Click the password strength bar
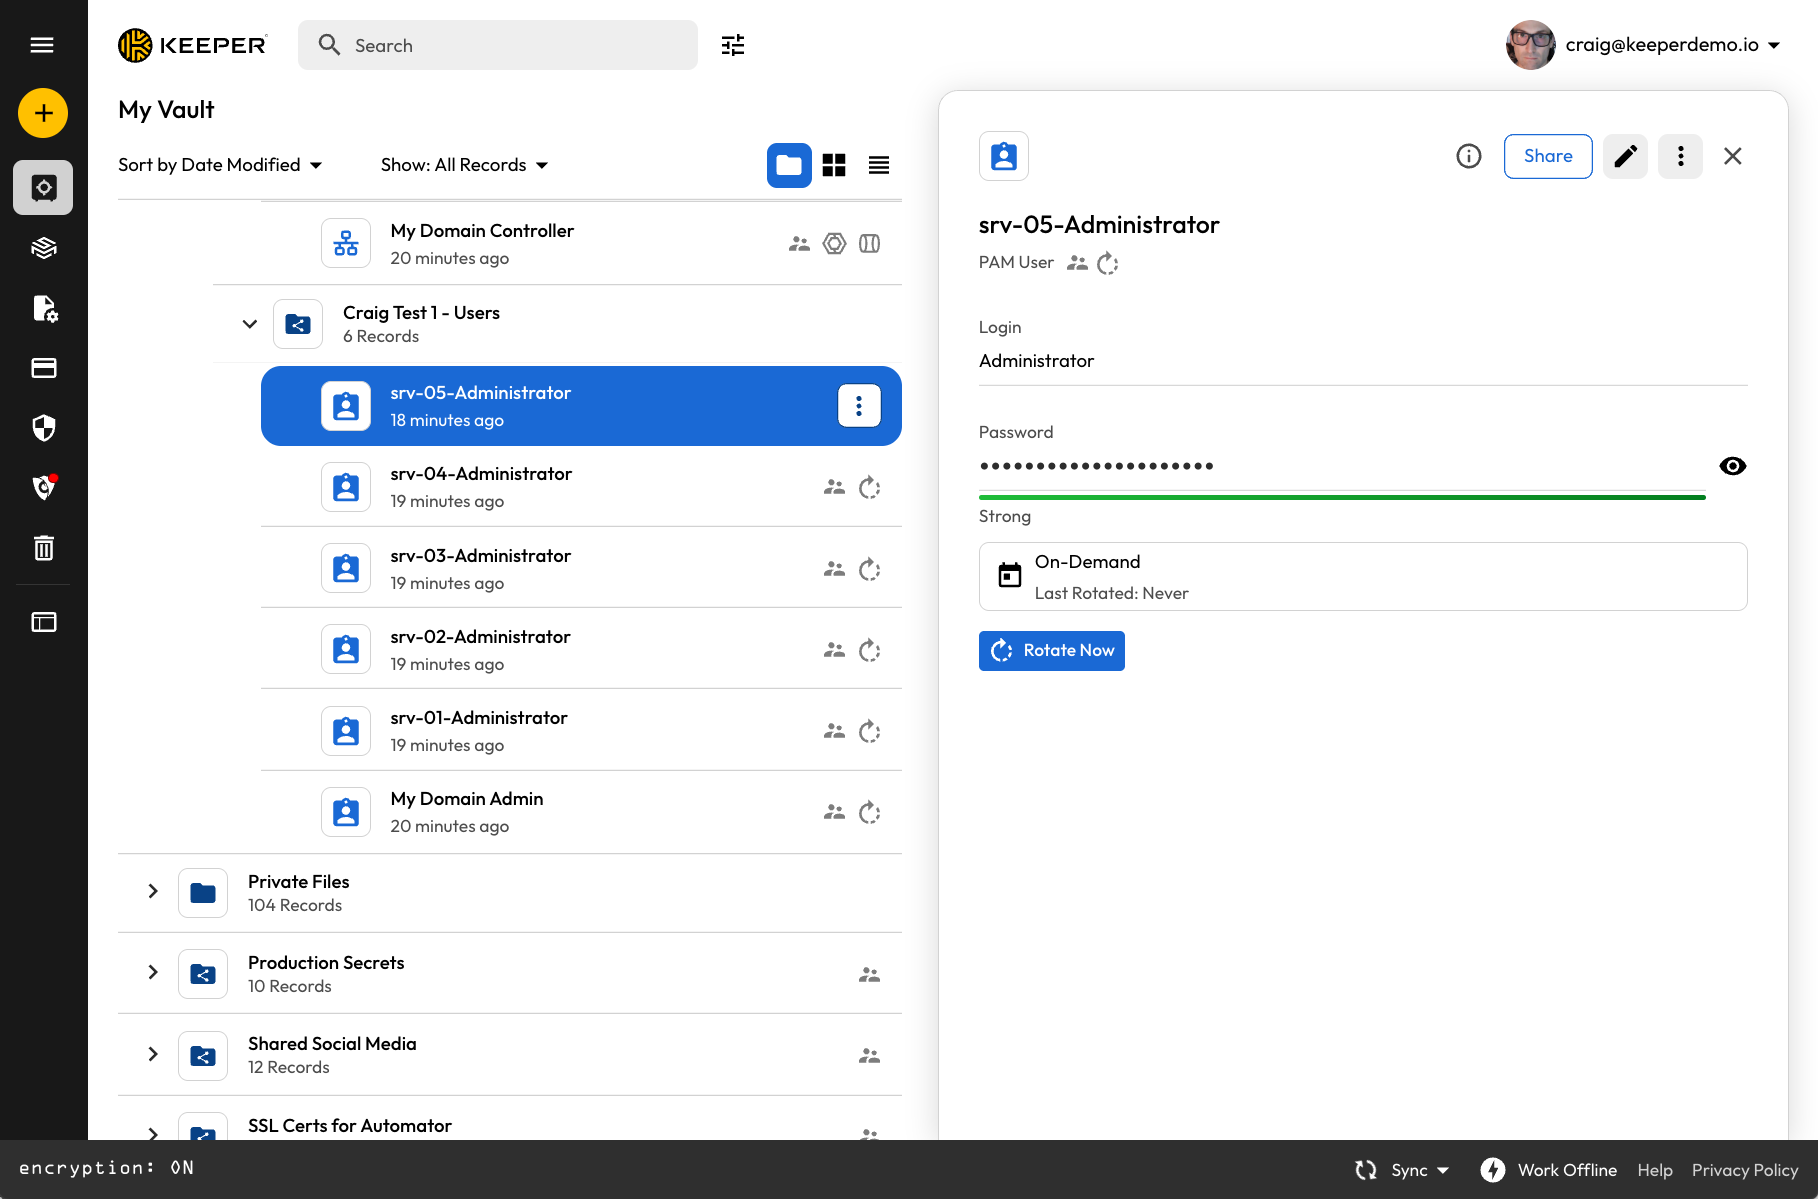 click(x=1341, y=497)
